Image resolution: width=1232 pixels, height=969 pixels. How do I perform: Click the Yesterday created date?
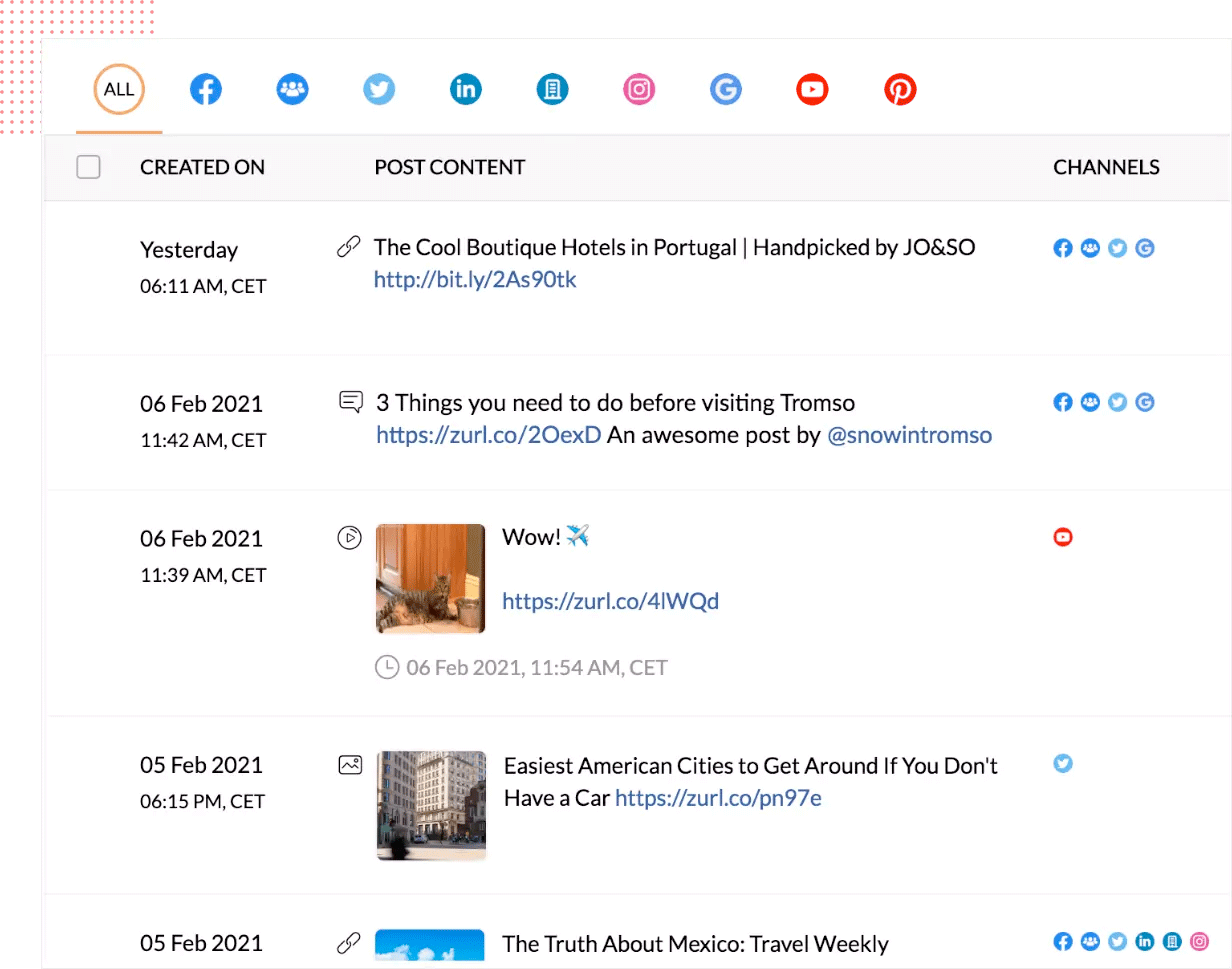point(189,250)
